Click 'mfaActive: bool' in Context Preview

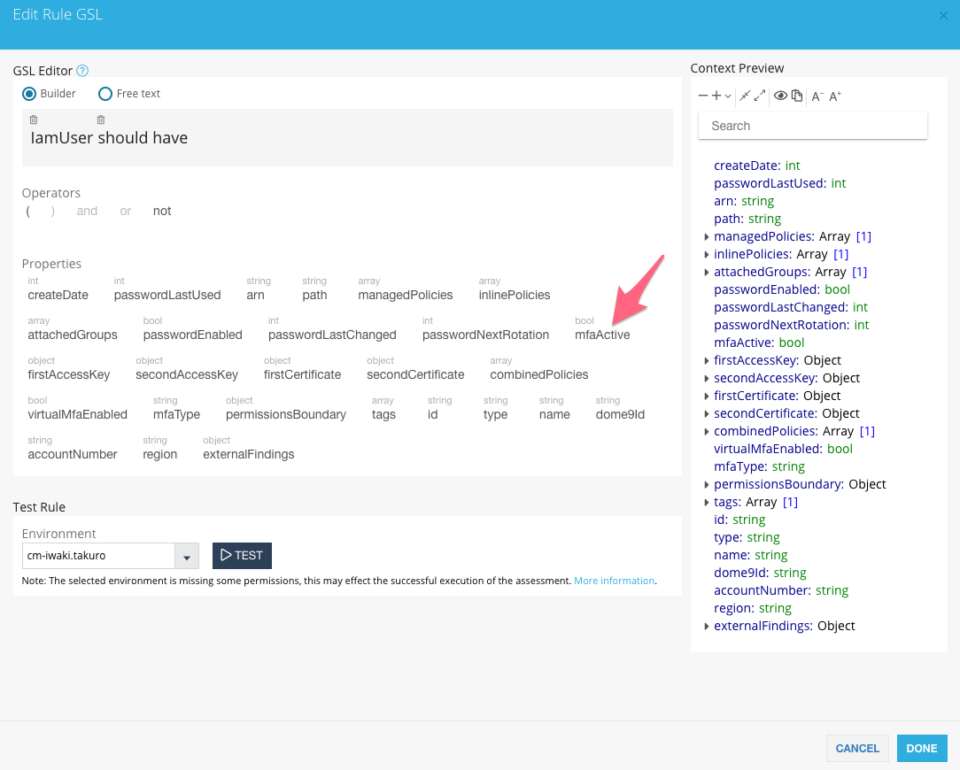(x=759, y=343)
